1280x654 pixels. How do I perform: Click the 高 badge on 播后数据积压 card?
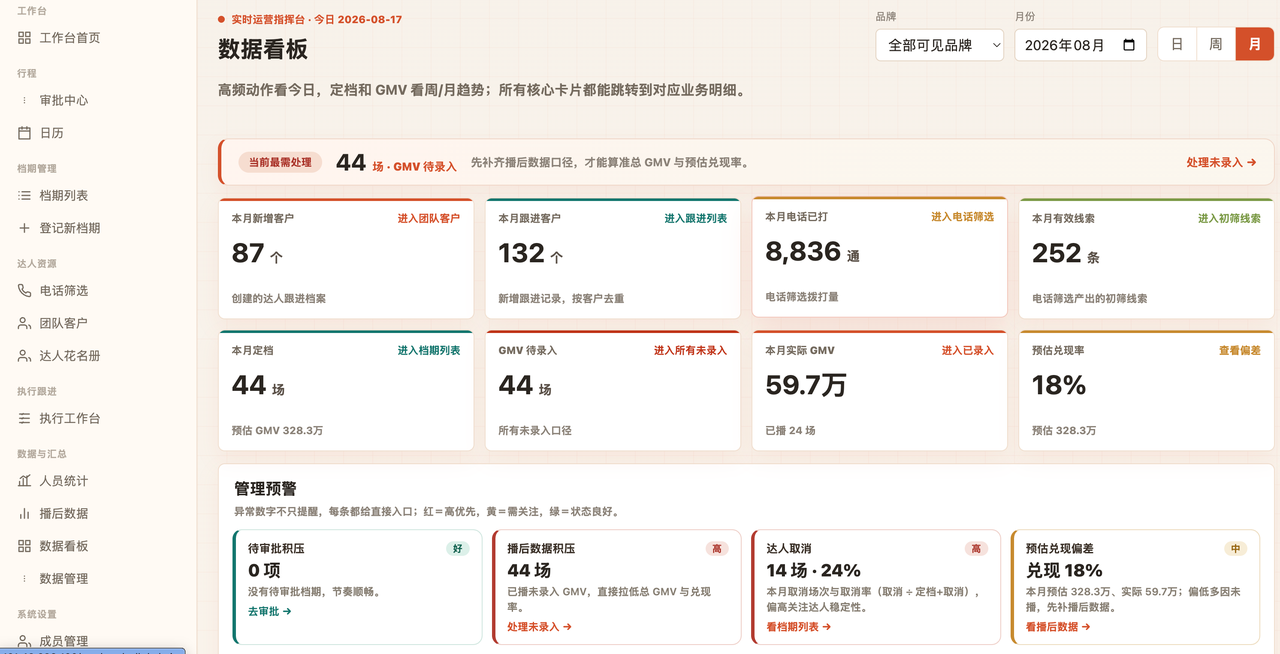[x=717, y=549]
